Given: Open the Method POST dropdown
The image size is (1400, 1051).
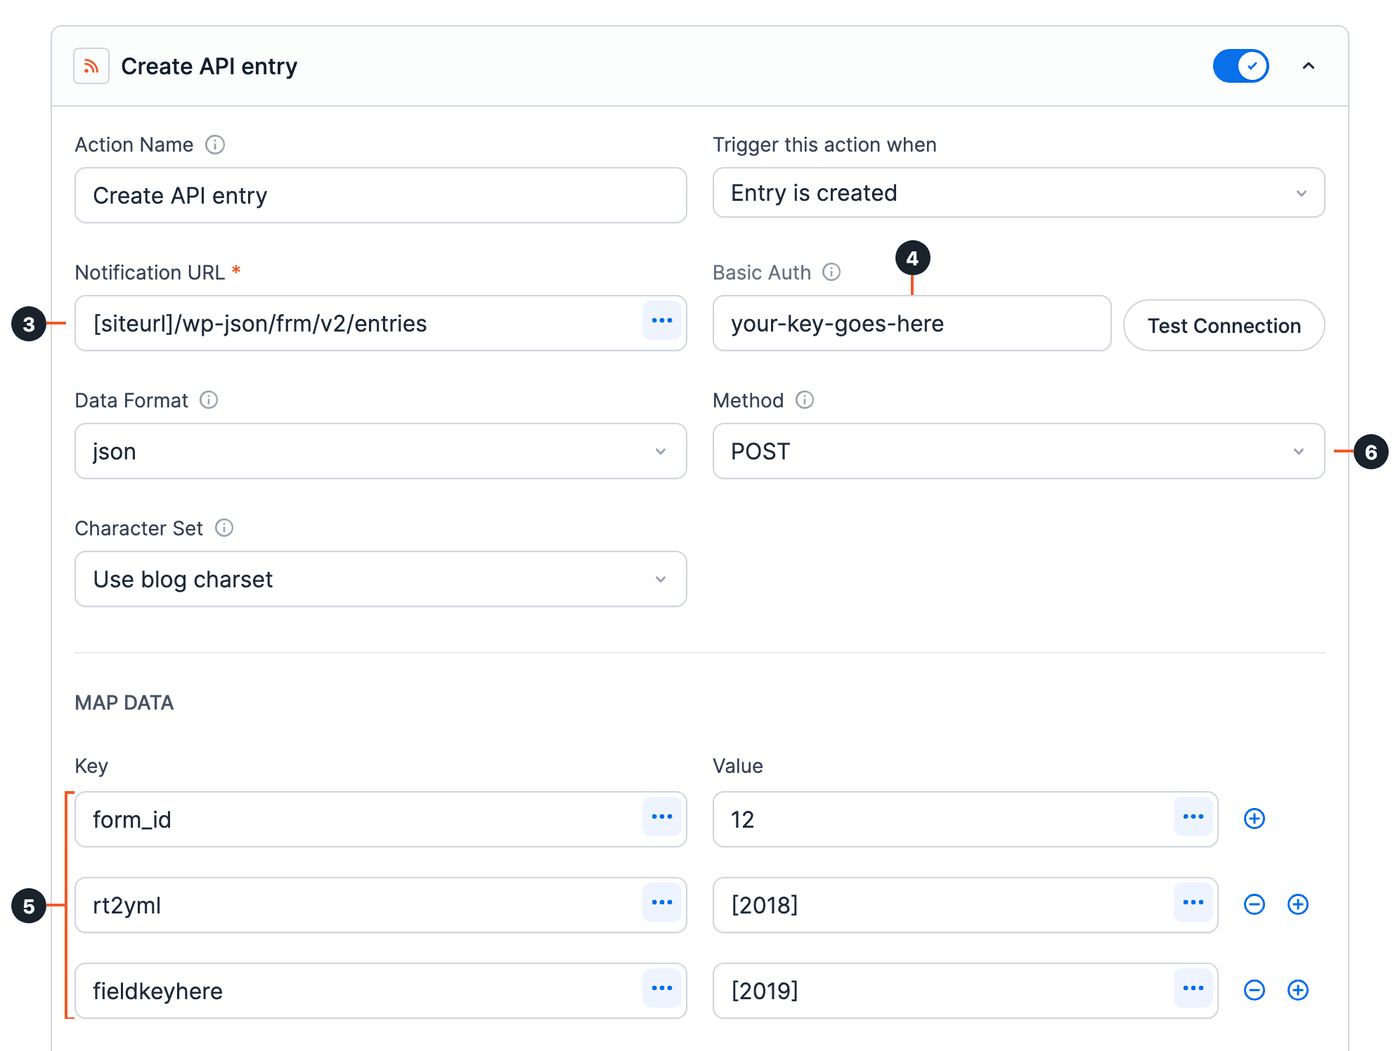Looking at the screenshot, I should pos(1019,451).
